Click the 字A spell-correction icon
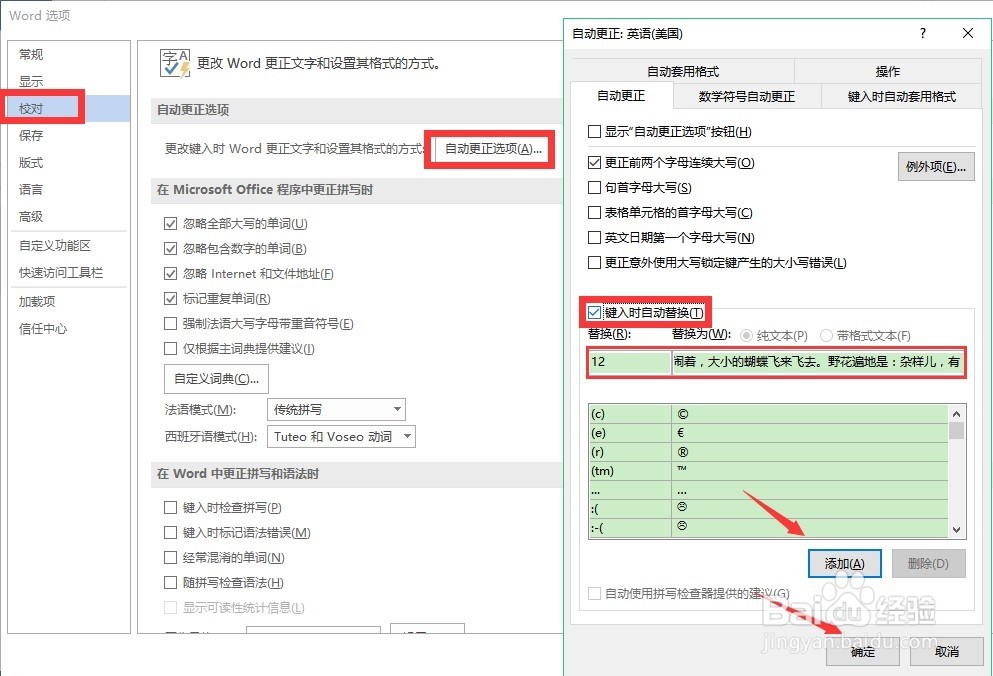The image size is (993, 676). [x=174, y=61]
